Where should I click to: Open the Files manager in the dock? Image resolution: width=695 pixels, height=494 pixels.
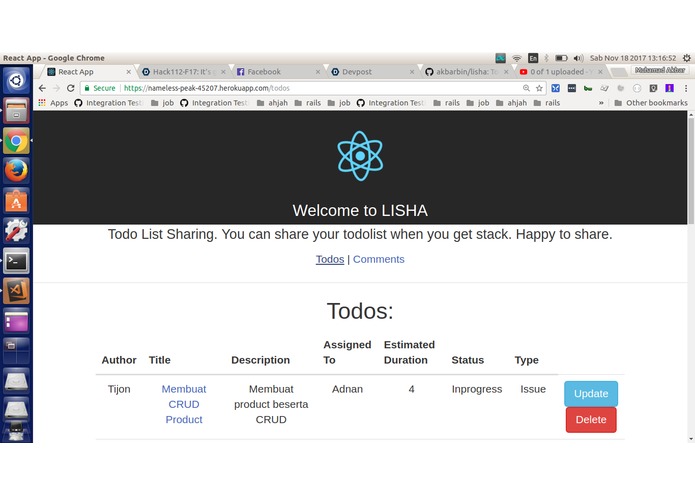pos(16,110)
